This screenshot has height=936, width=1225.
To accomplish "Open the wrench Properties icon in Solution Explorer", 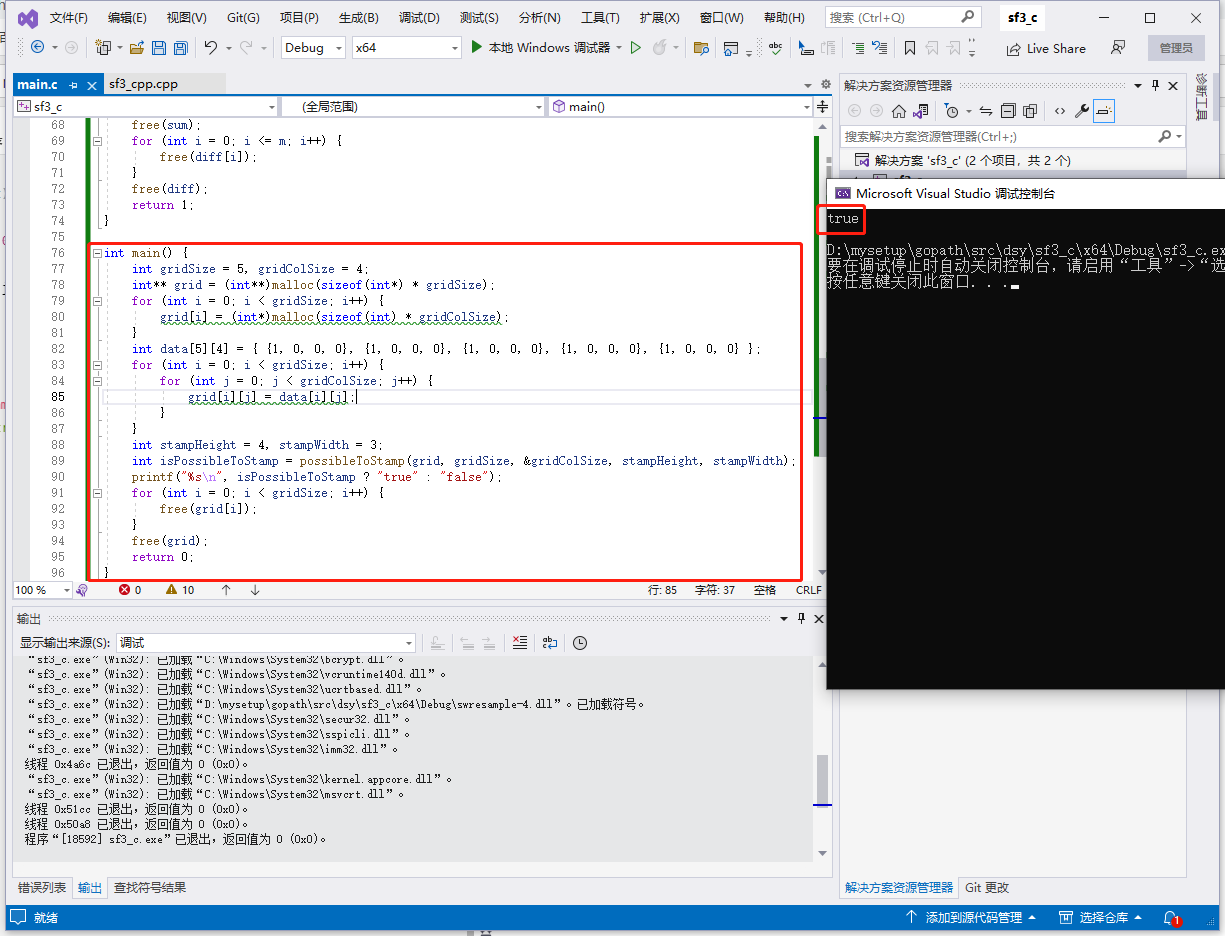I will [1081, 111].
